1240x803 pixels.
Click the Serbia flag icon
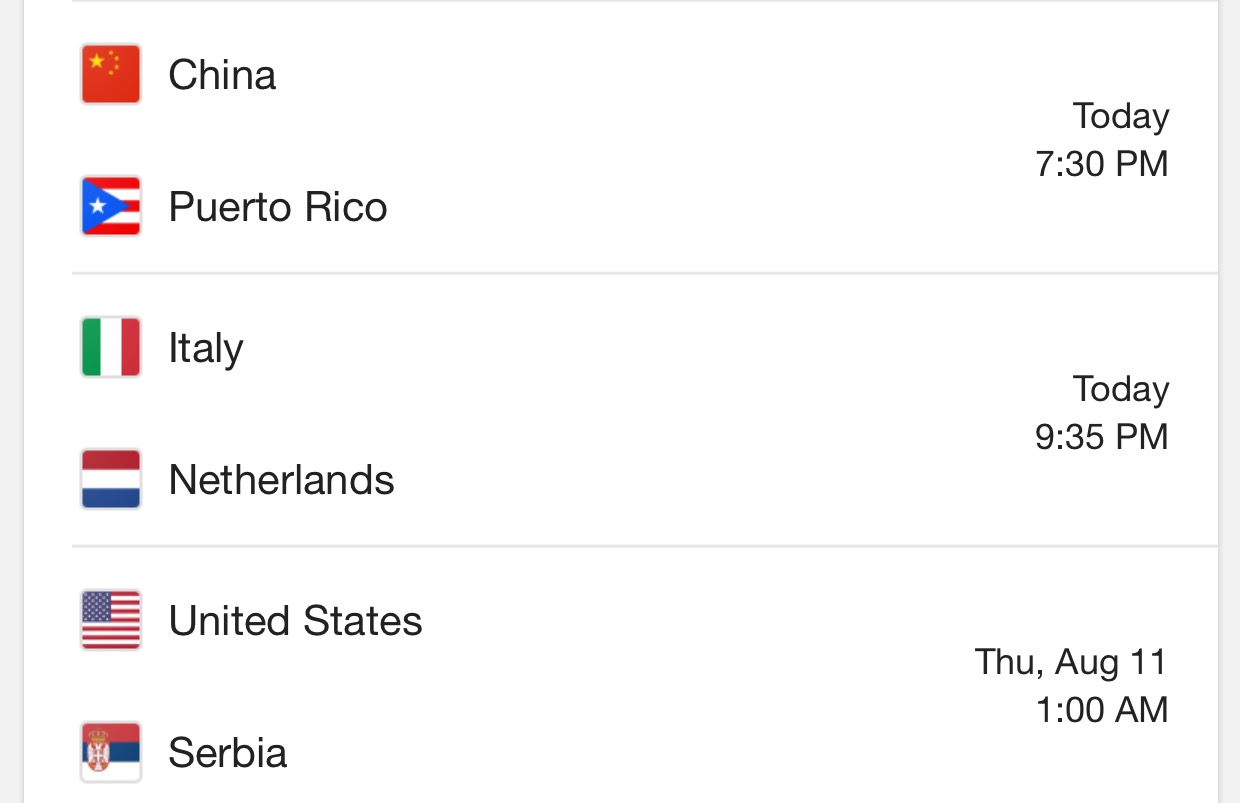(x=111, y=752)
